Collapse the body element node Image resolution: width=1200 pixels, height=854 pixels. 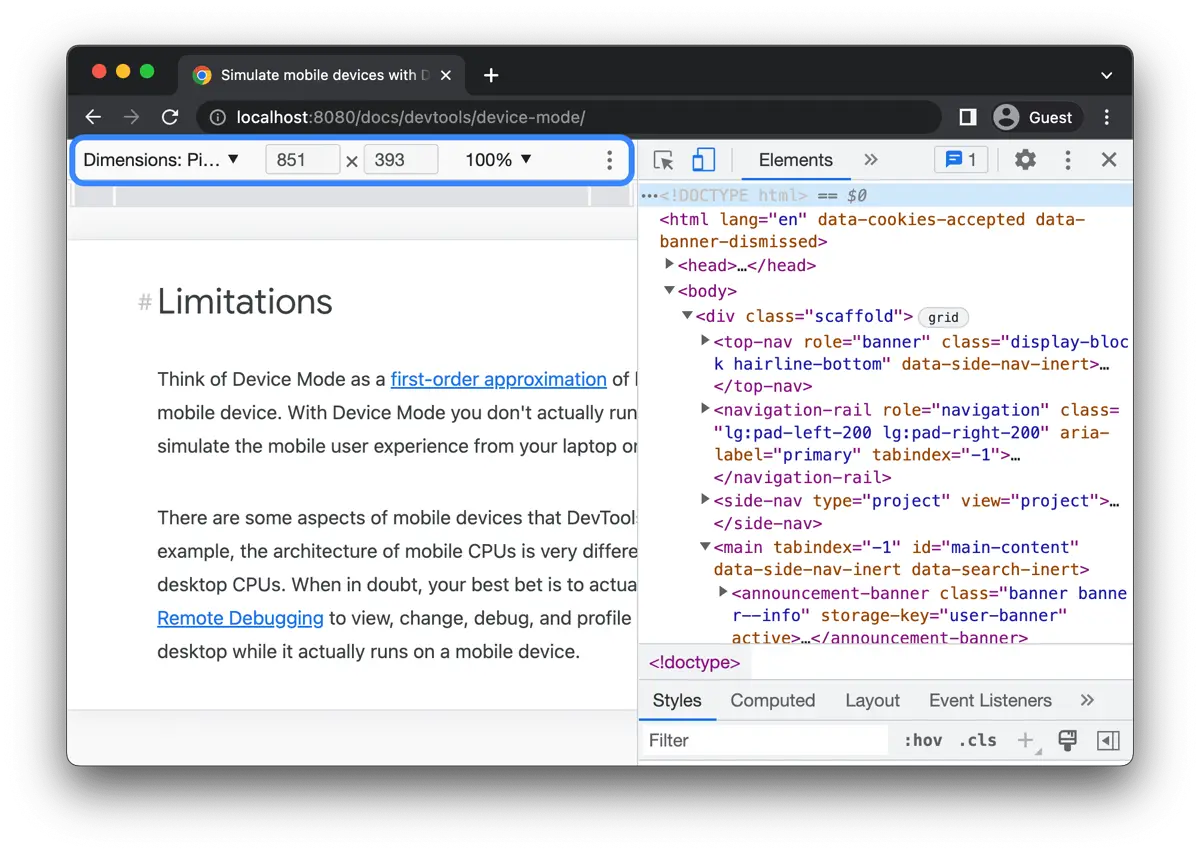(670, 291)
